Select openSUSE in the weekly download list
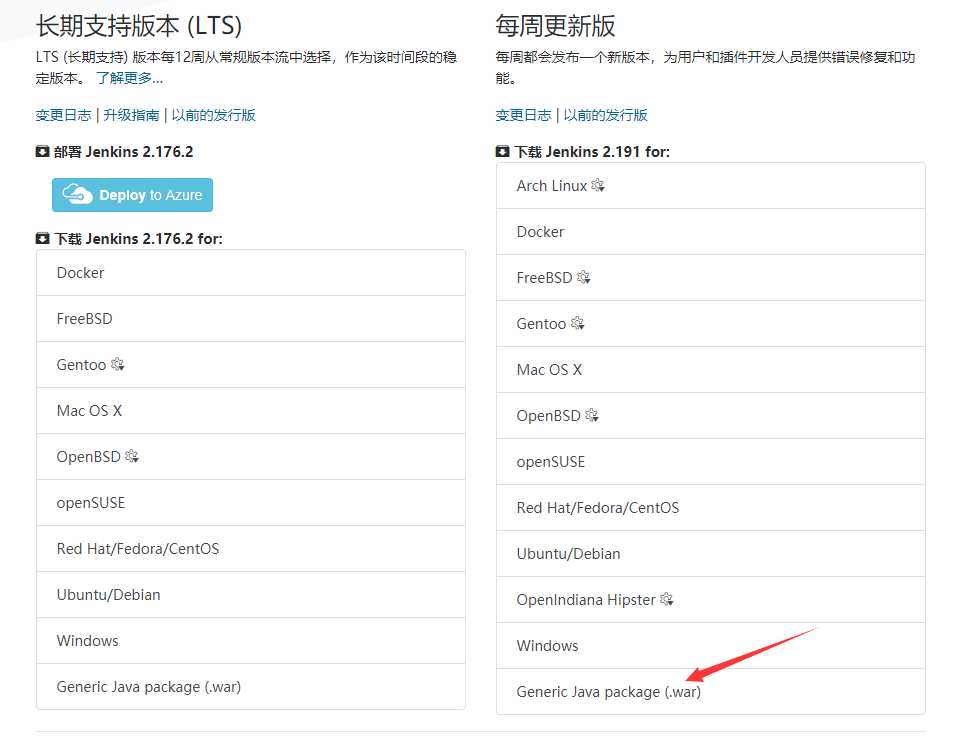Image resolution: width=970 pixels, height=739 pixels. (x=711, y=461)
